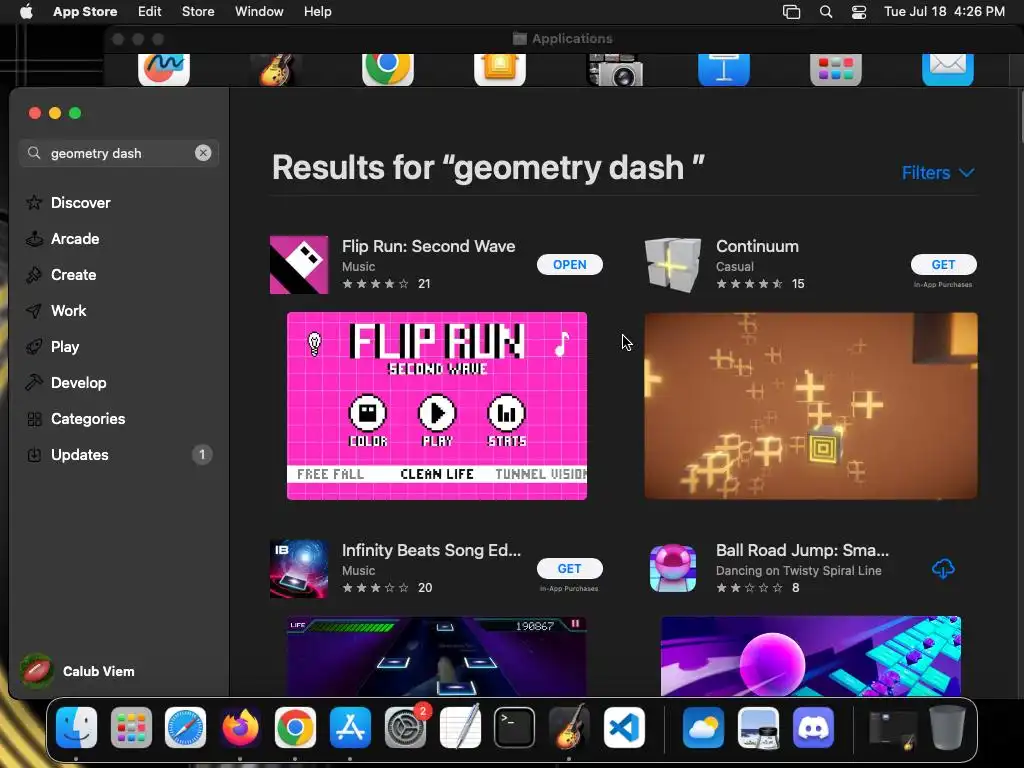Get Infinity Beats Song Editor
The image size is (1024, 768).
point(569,568)
